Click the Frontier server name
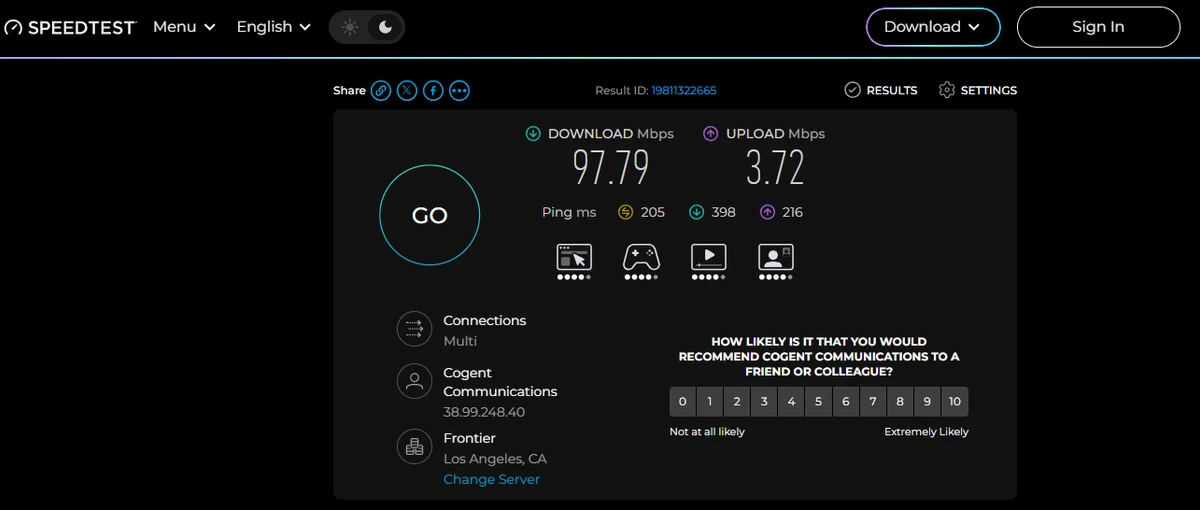The height and width of the screenshot is (510, 1200). click(470, 438)
